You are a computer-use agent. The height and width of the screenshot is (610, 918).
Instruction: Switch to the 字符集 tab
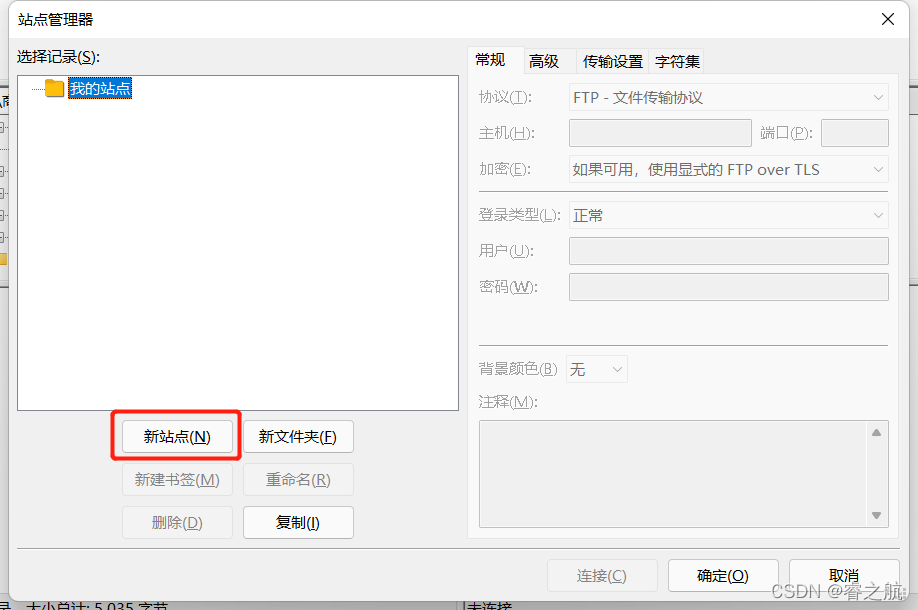[676, 60]
